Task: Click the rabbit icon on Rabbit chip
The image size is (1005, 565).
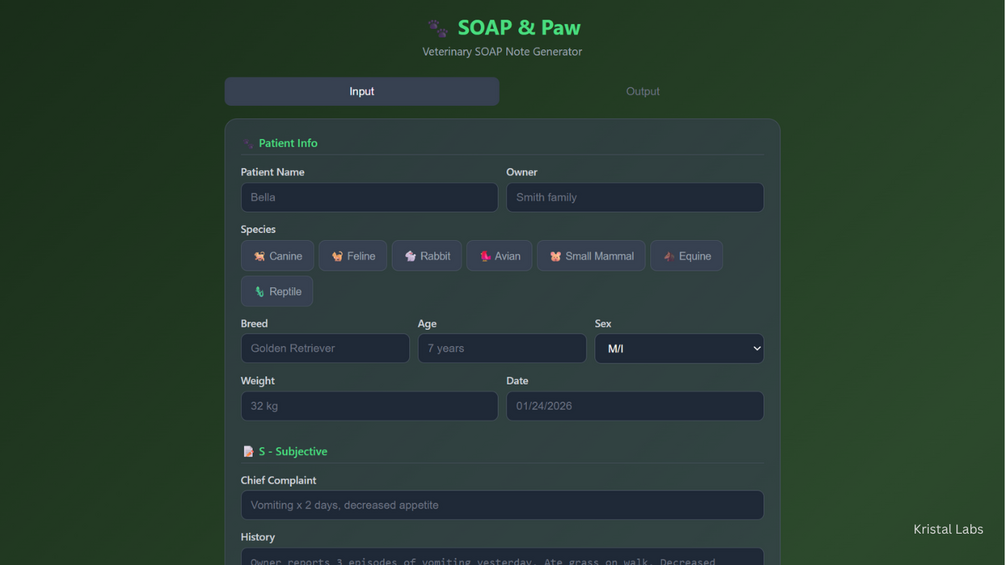Action: click(x=410, y=257)
